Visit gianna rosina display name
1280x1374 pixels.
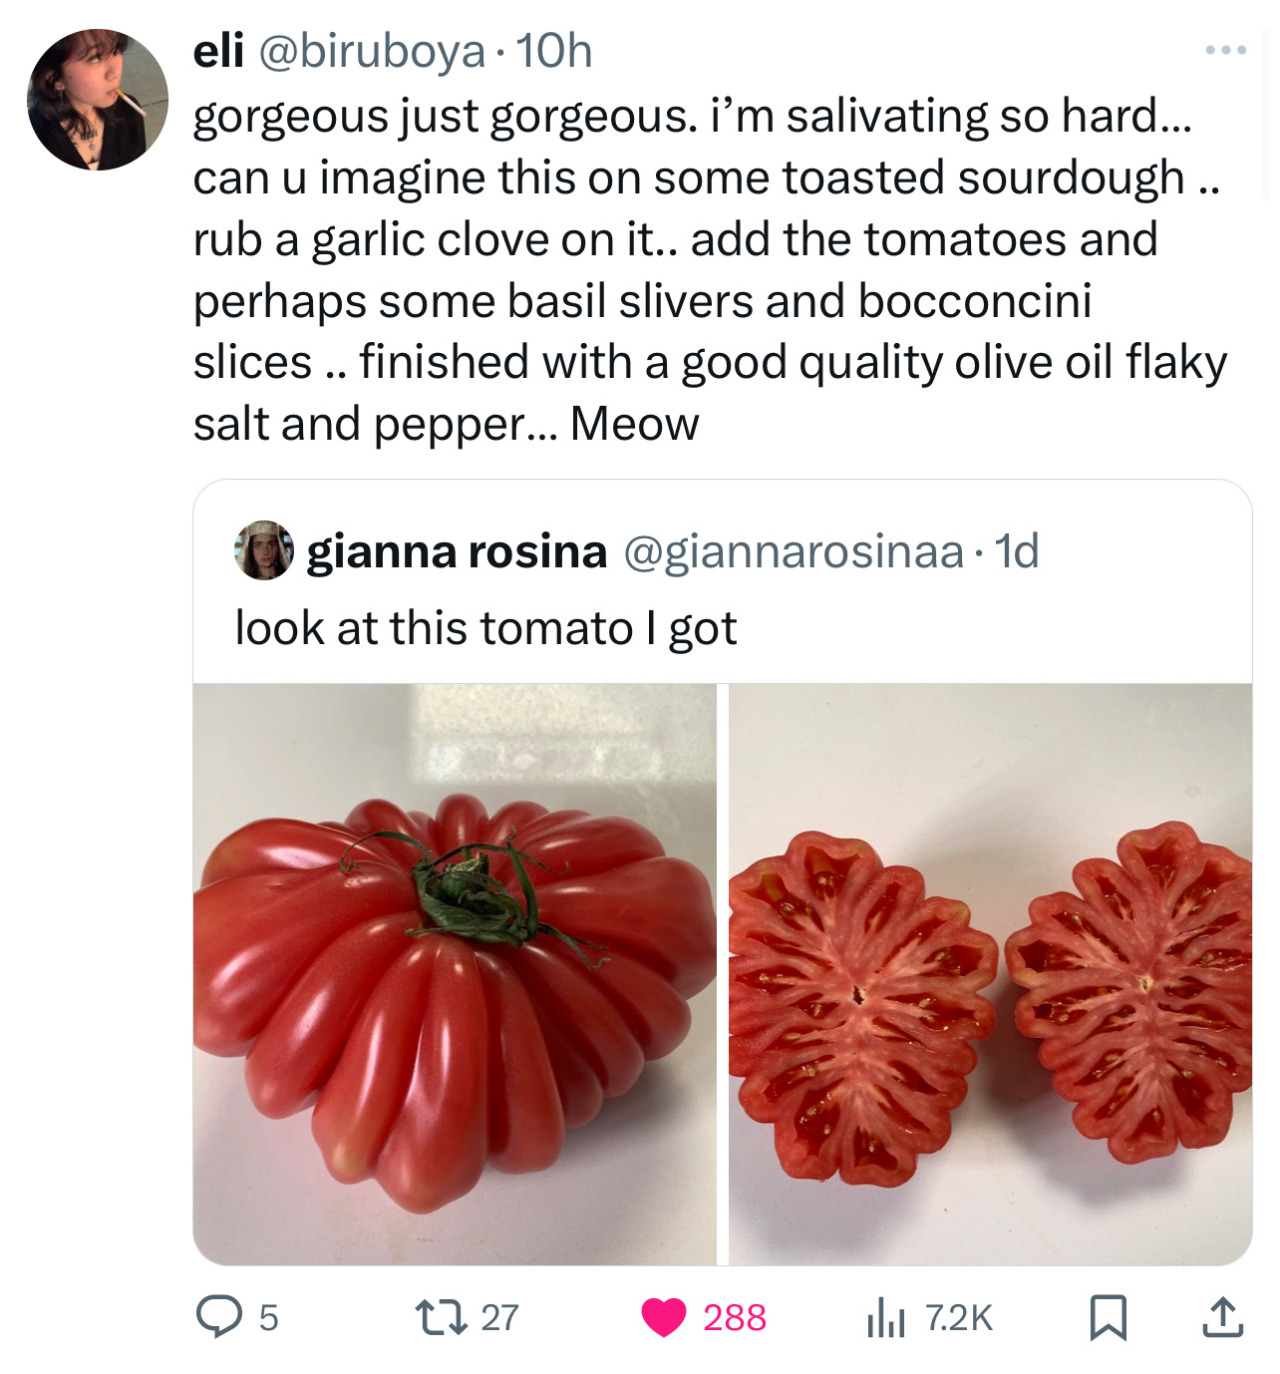pyautogui.click(x=456, y=551)
